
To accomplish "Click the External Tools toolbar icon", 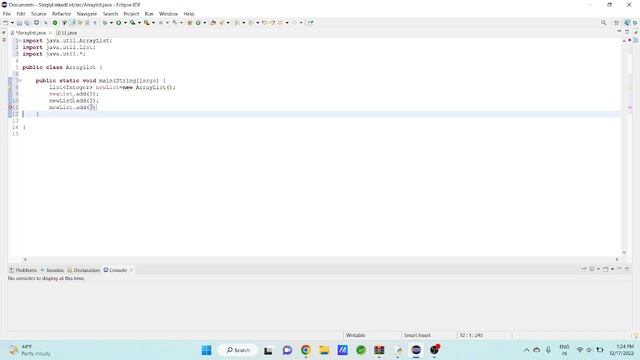I will pyautogui.click(x=147, y=23).
